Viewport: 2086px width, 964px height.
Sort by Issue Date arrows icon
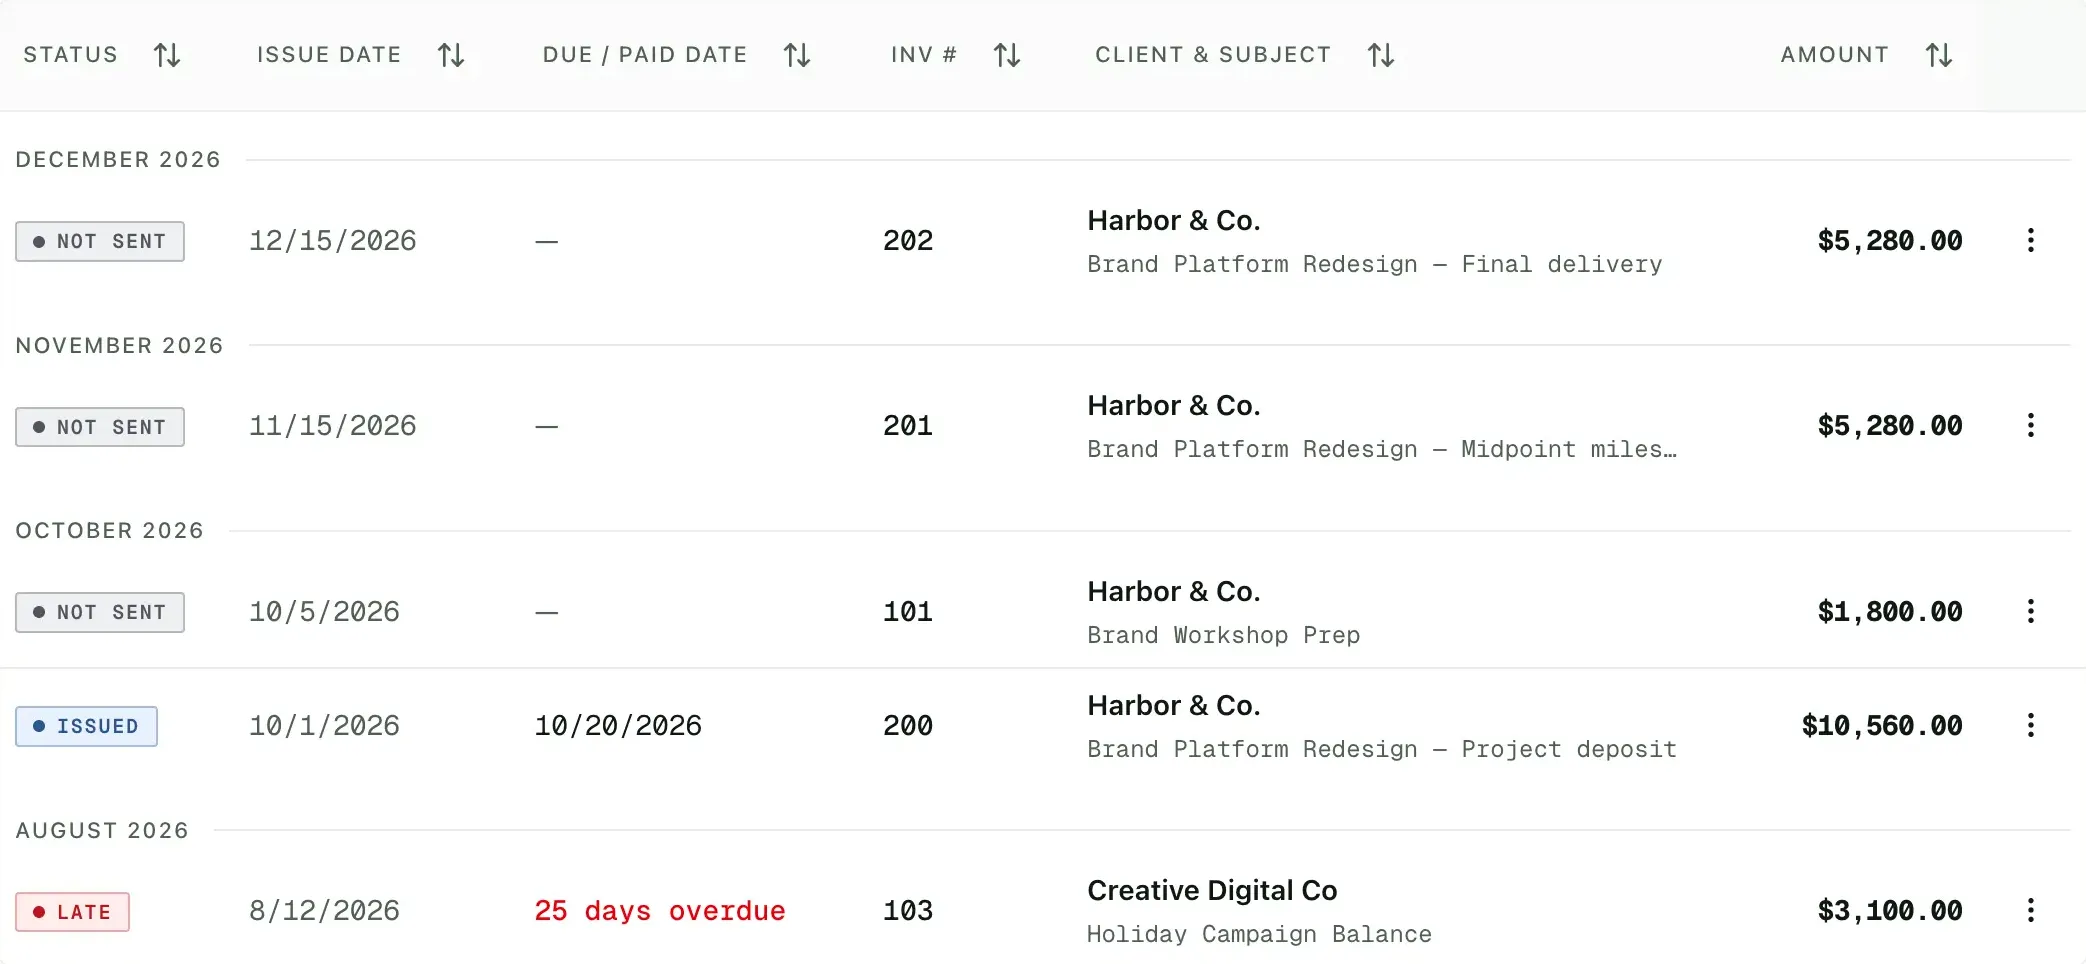(x=451, y=55)
